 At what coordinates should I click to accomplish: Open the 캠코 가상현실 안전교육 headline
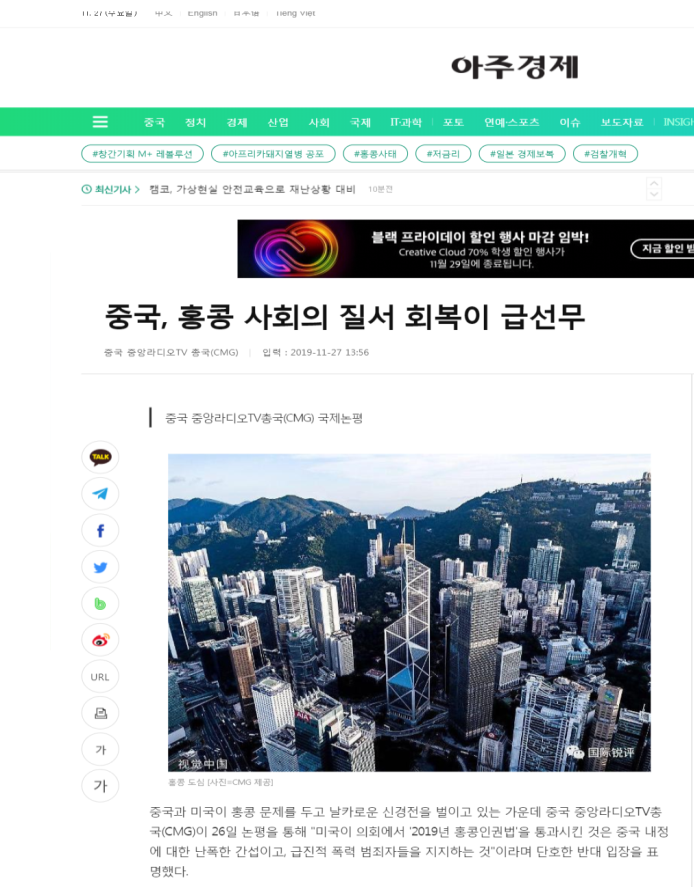tap(252, 190)
